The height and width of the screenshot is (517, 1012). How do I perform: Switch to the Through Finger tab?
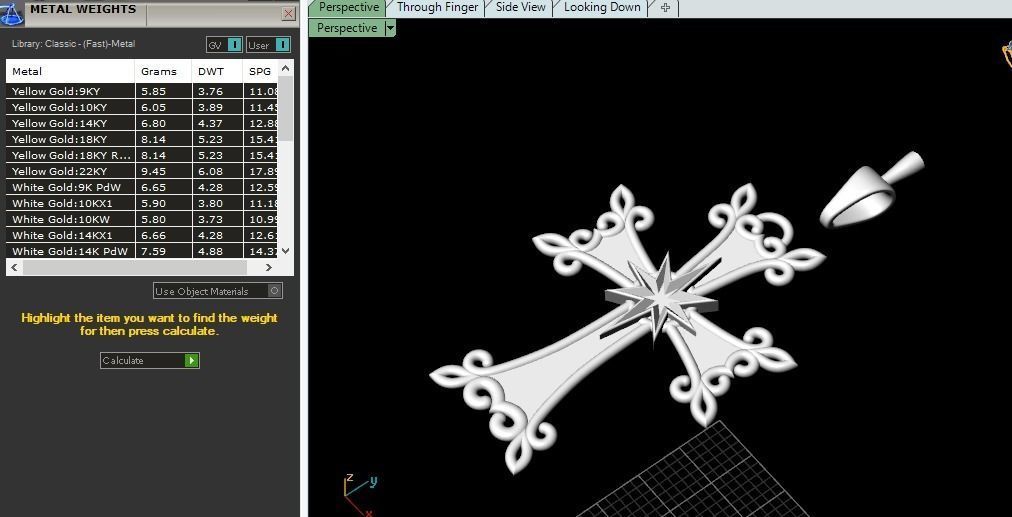437,8
